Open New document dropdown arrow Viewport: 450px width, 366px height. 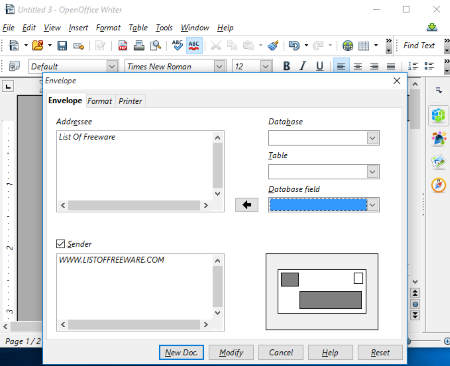[26, 45]
